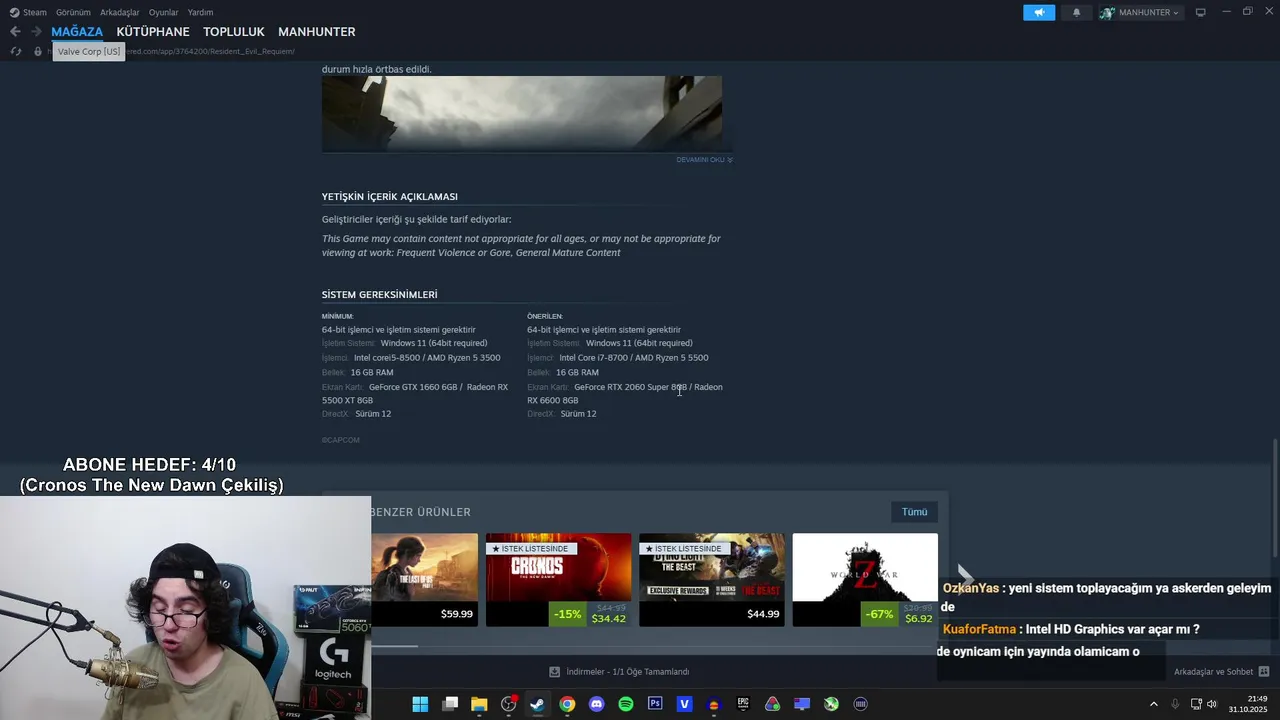Open the Dying Light The Beast card
1280x720 pixels.
point(712,580)
